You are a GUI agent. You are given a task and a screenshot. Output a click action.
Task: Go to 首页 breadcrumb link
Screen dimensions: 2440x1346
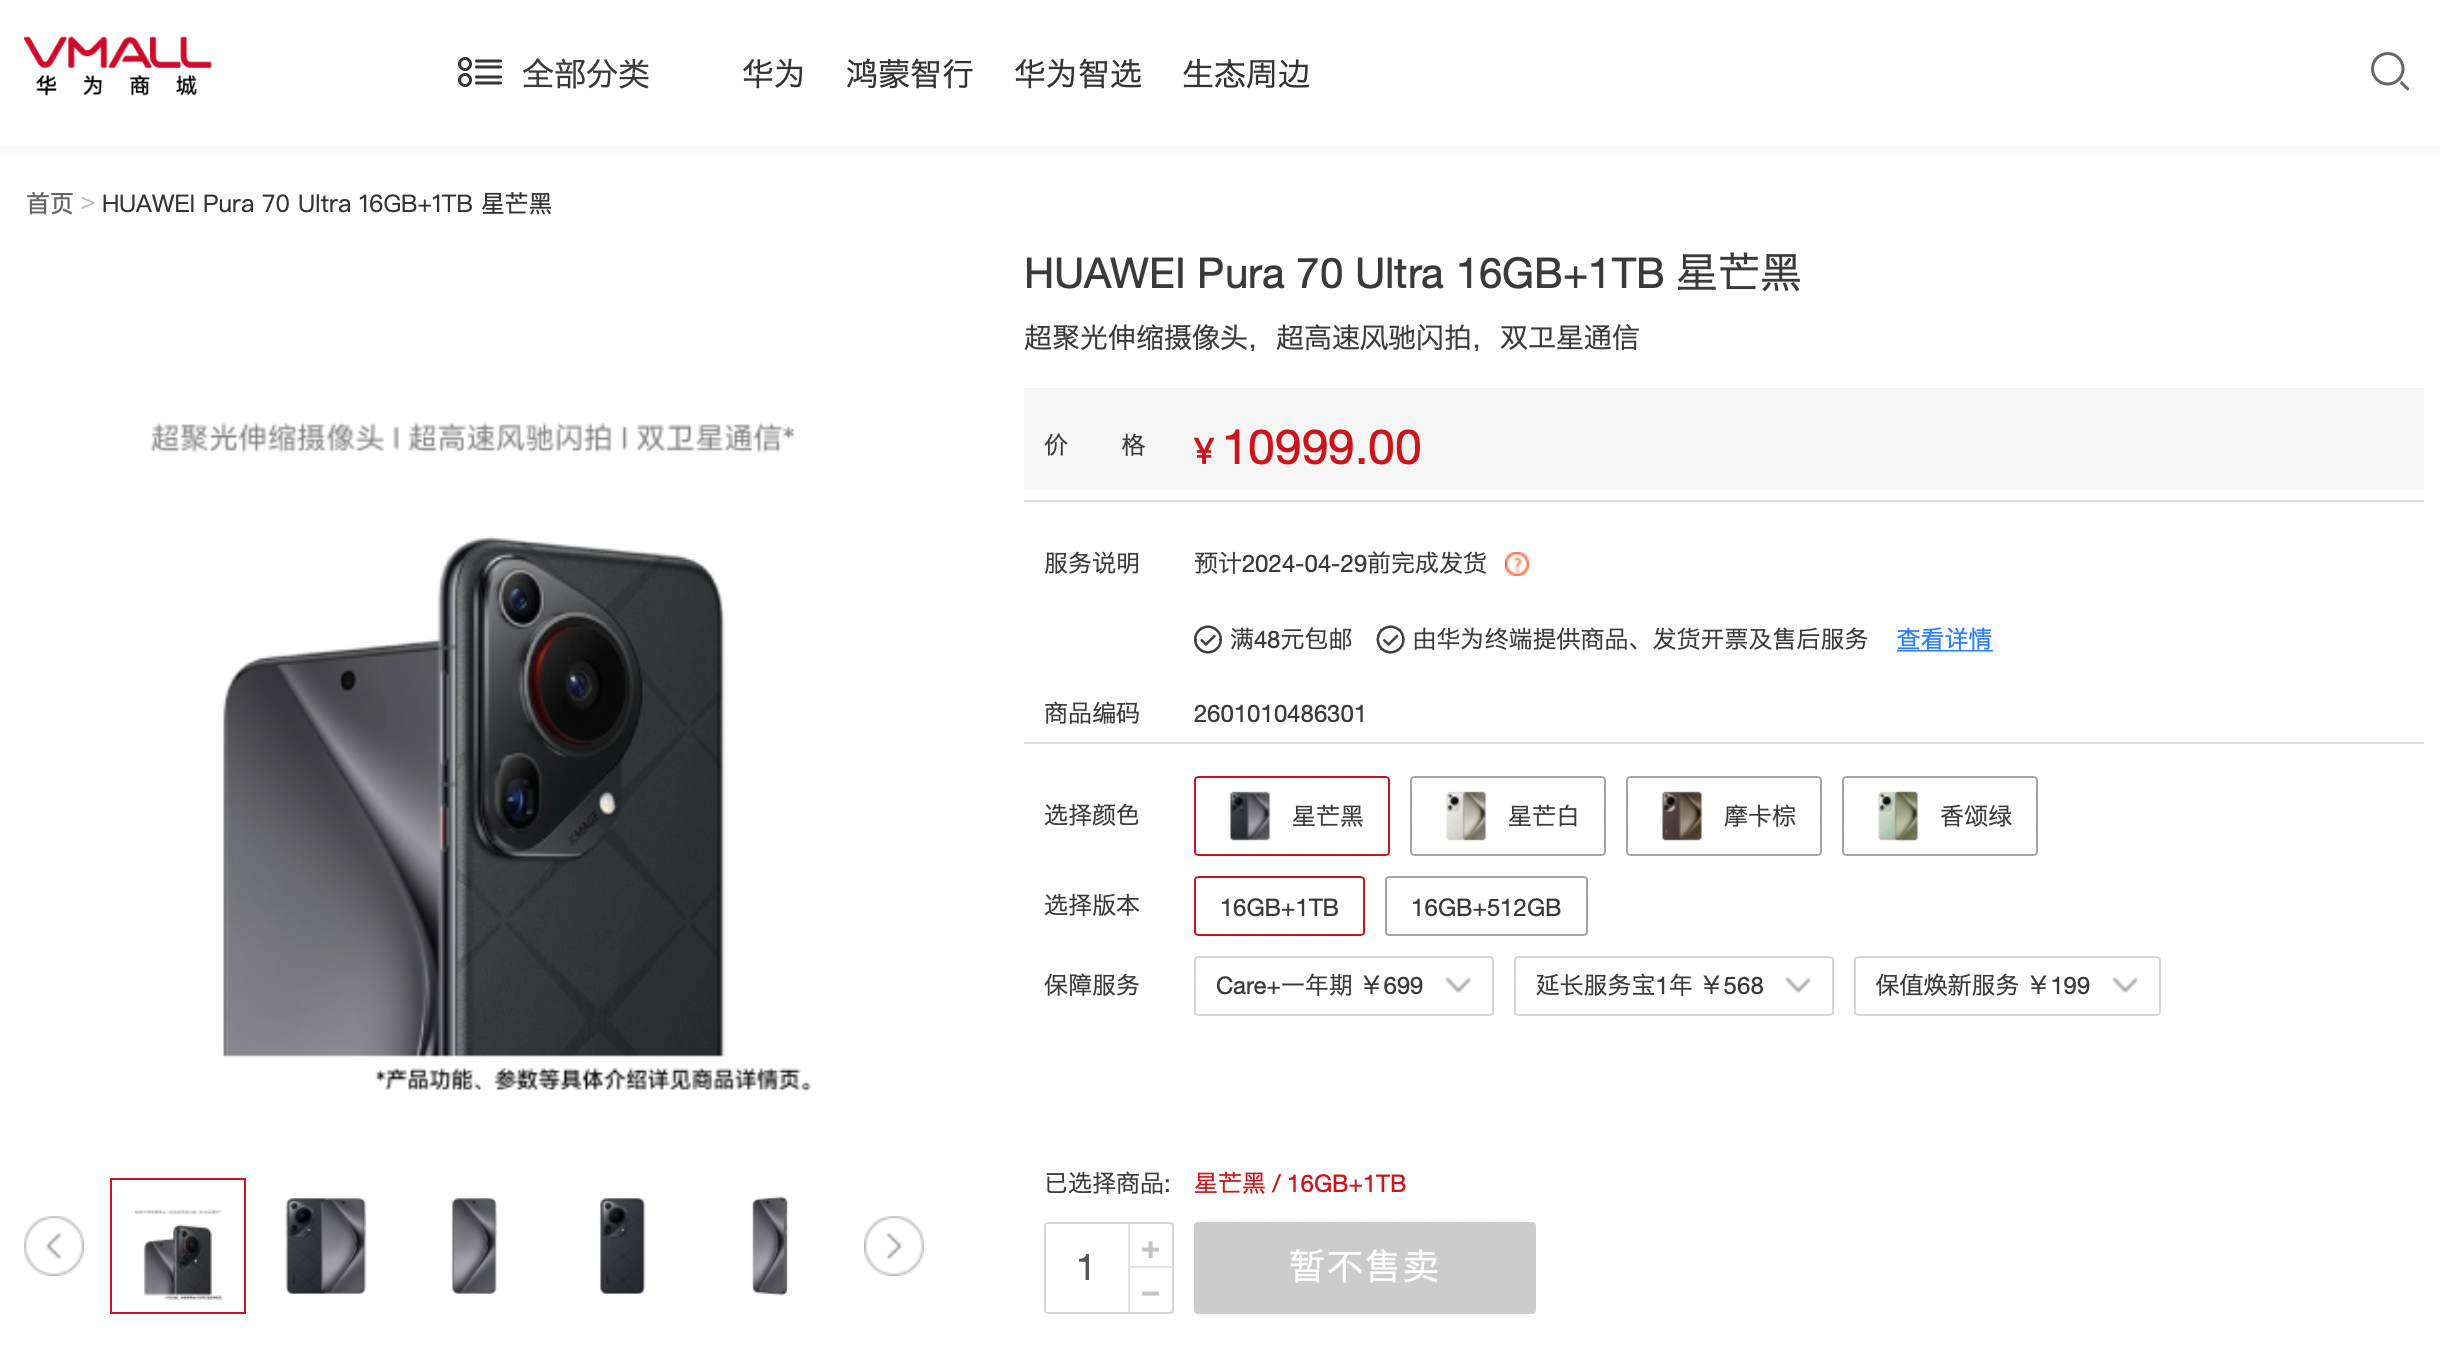coord(50,204)
